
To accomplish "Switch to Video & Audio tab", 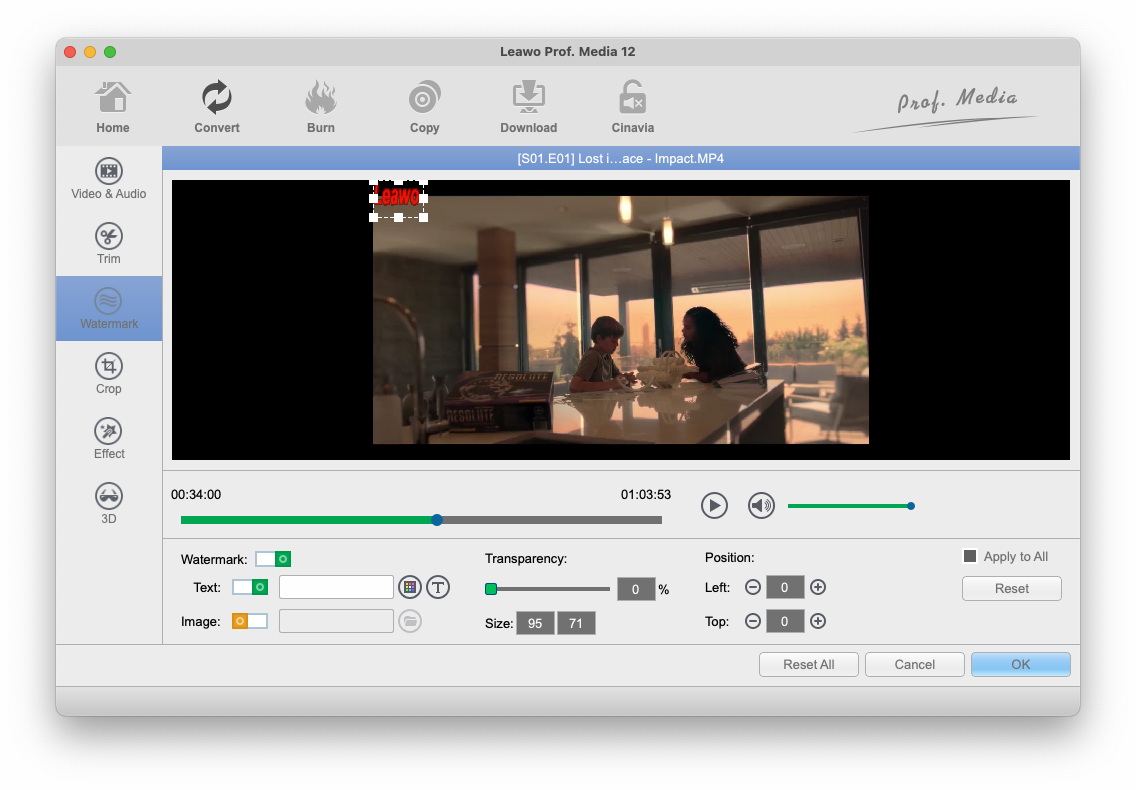I will (109, 179).
